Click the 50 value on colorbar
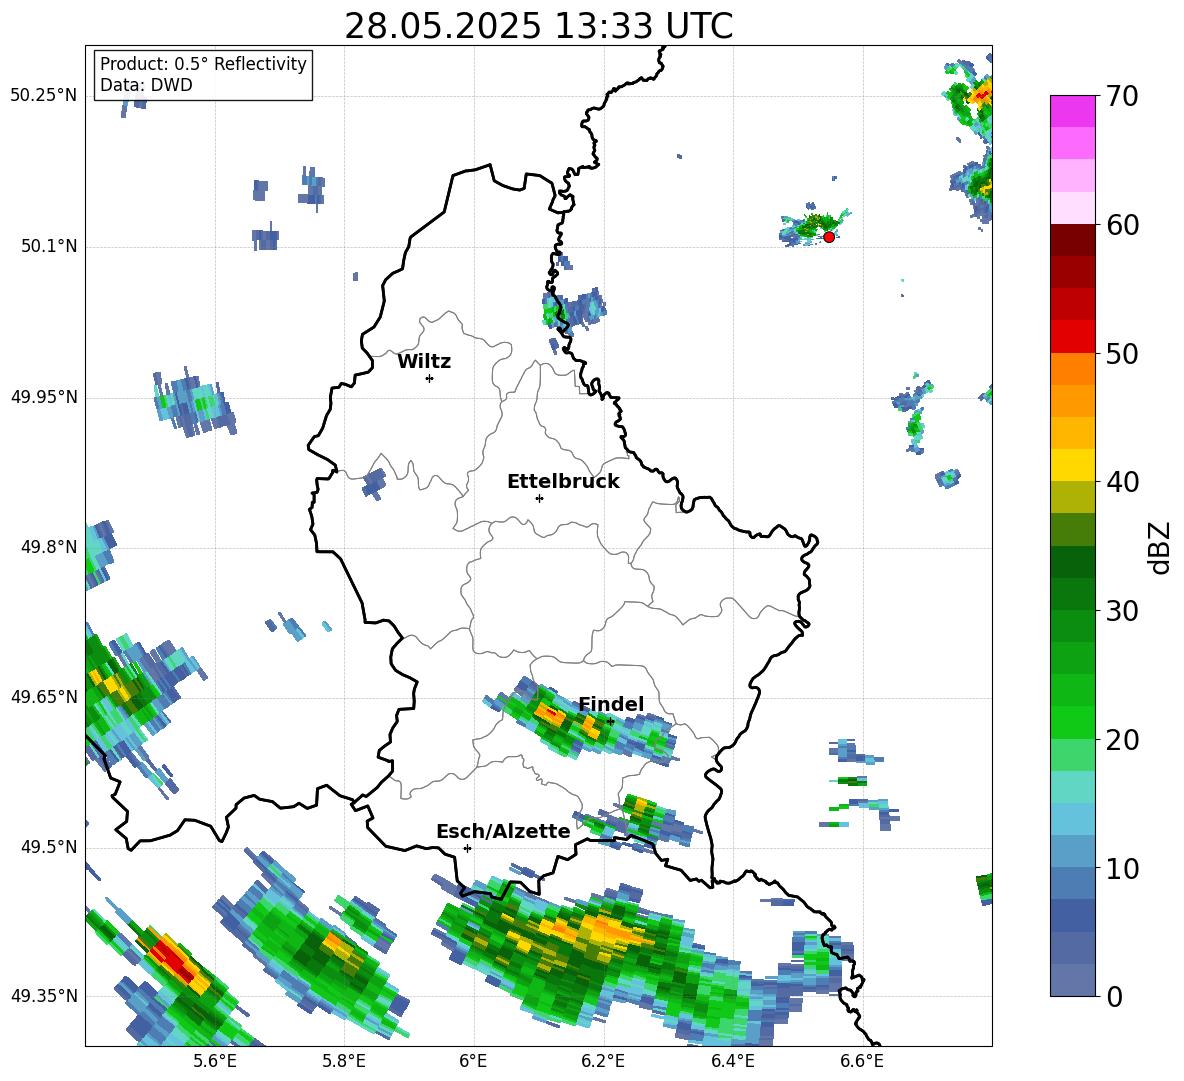The image size is (1184, 1081). [x=1122, y=353]
